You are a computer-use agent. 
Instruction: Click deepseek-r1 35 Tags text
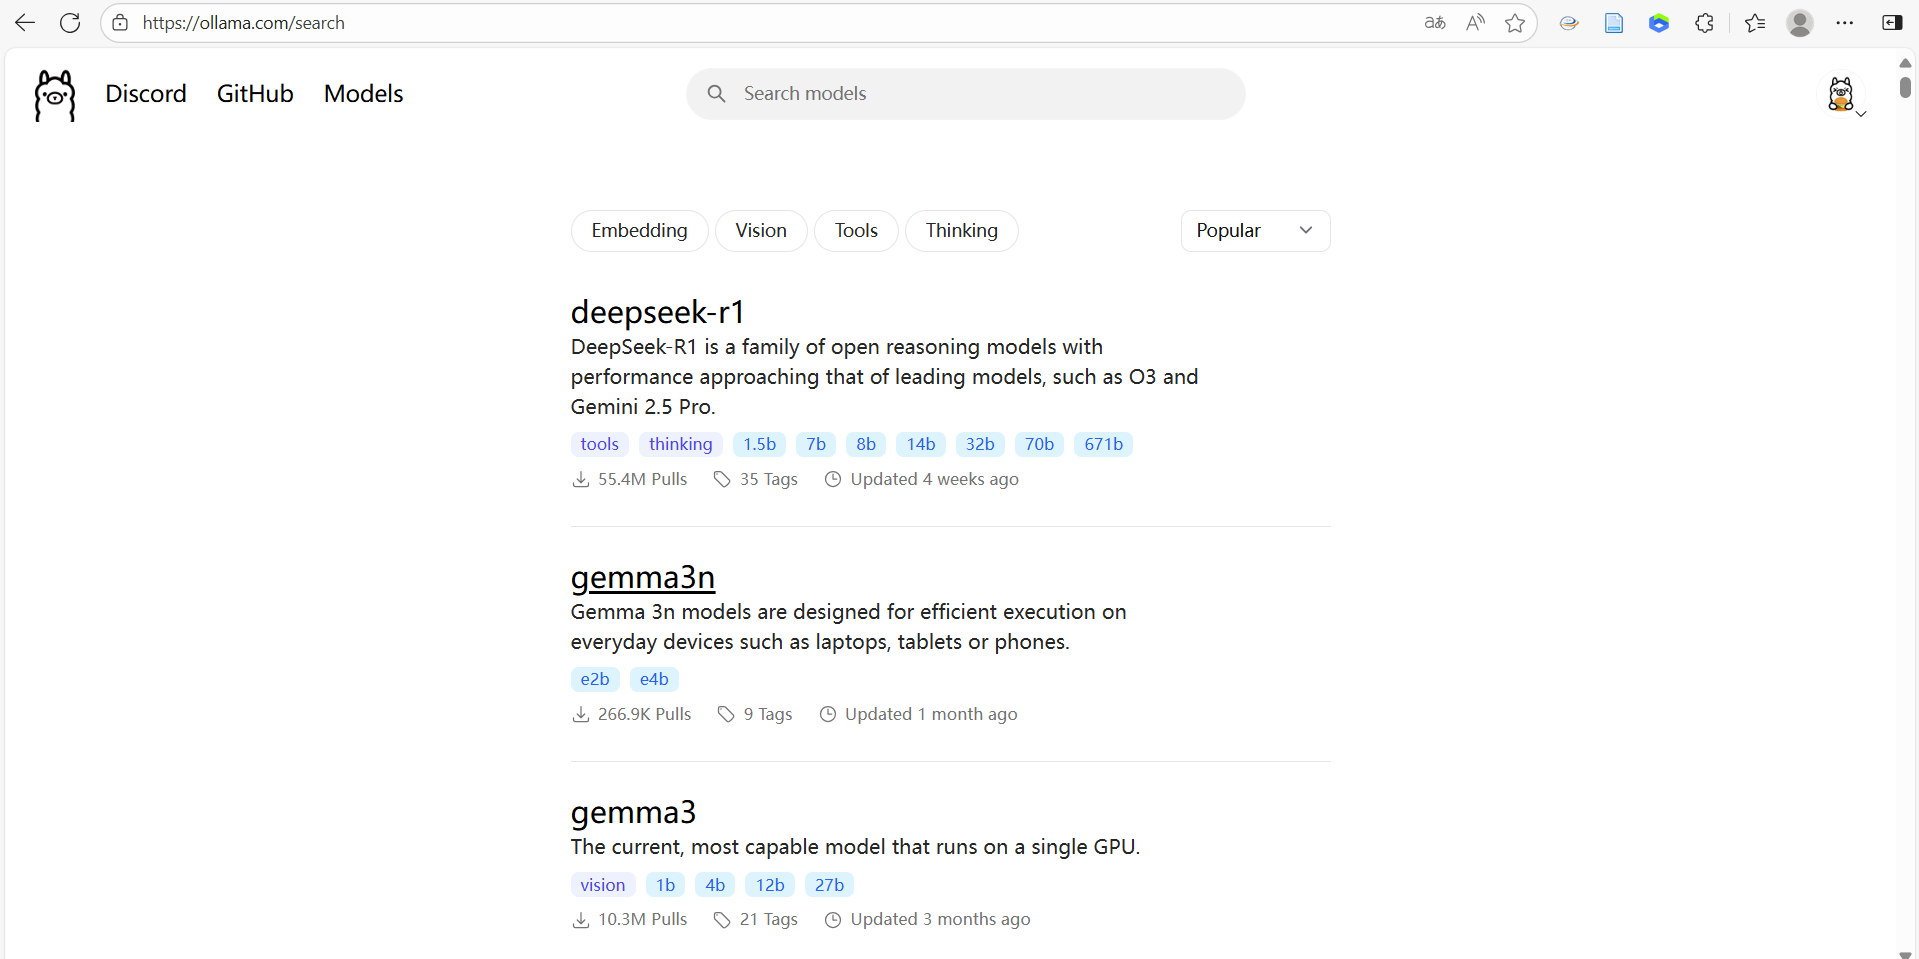click(769, 480)
